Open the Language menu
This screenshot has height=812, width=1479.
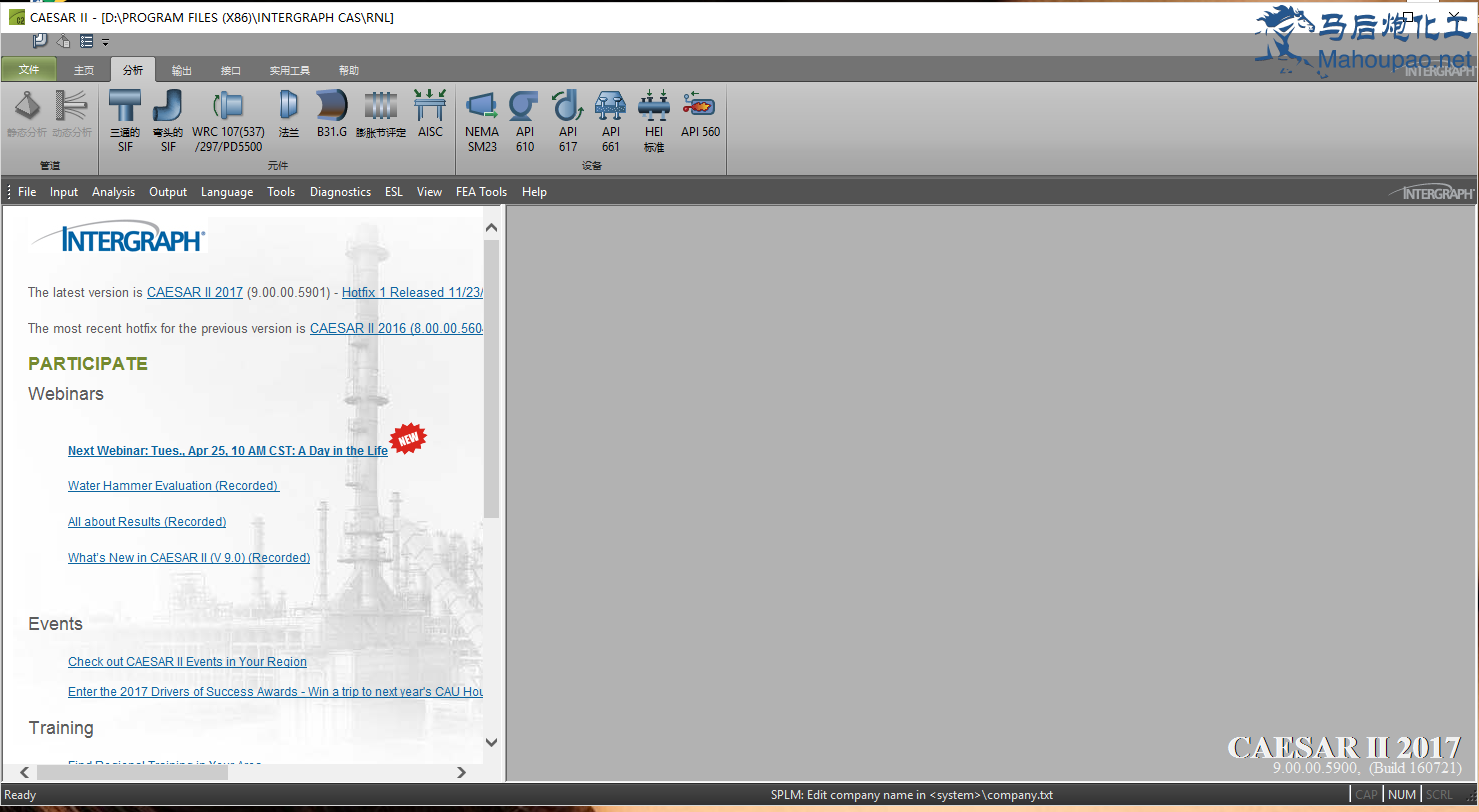tap(227, 192)
